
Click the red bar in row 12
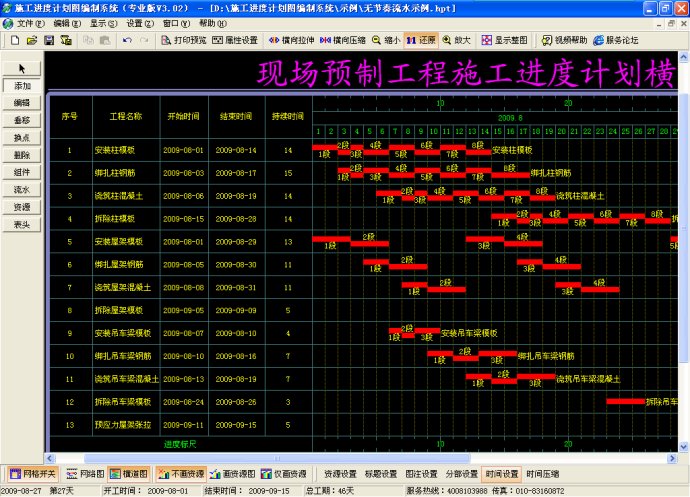tap(625, 401)
